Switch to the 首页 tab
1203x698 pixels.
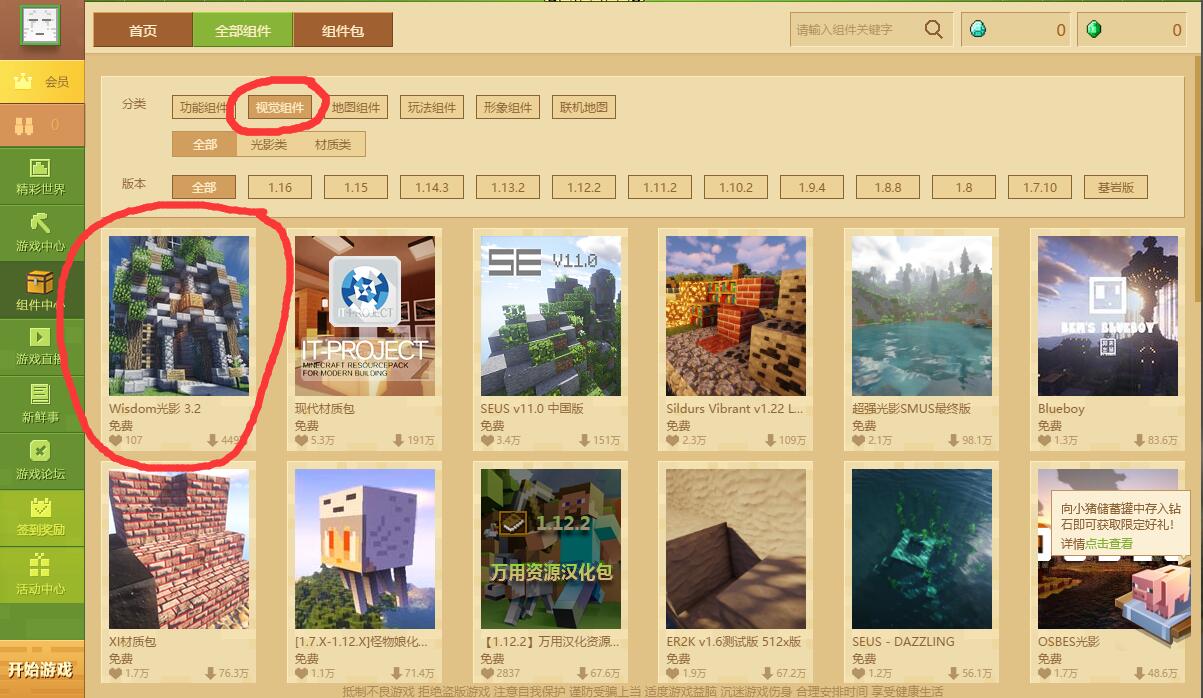tap(143, 31)
